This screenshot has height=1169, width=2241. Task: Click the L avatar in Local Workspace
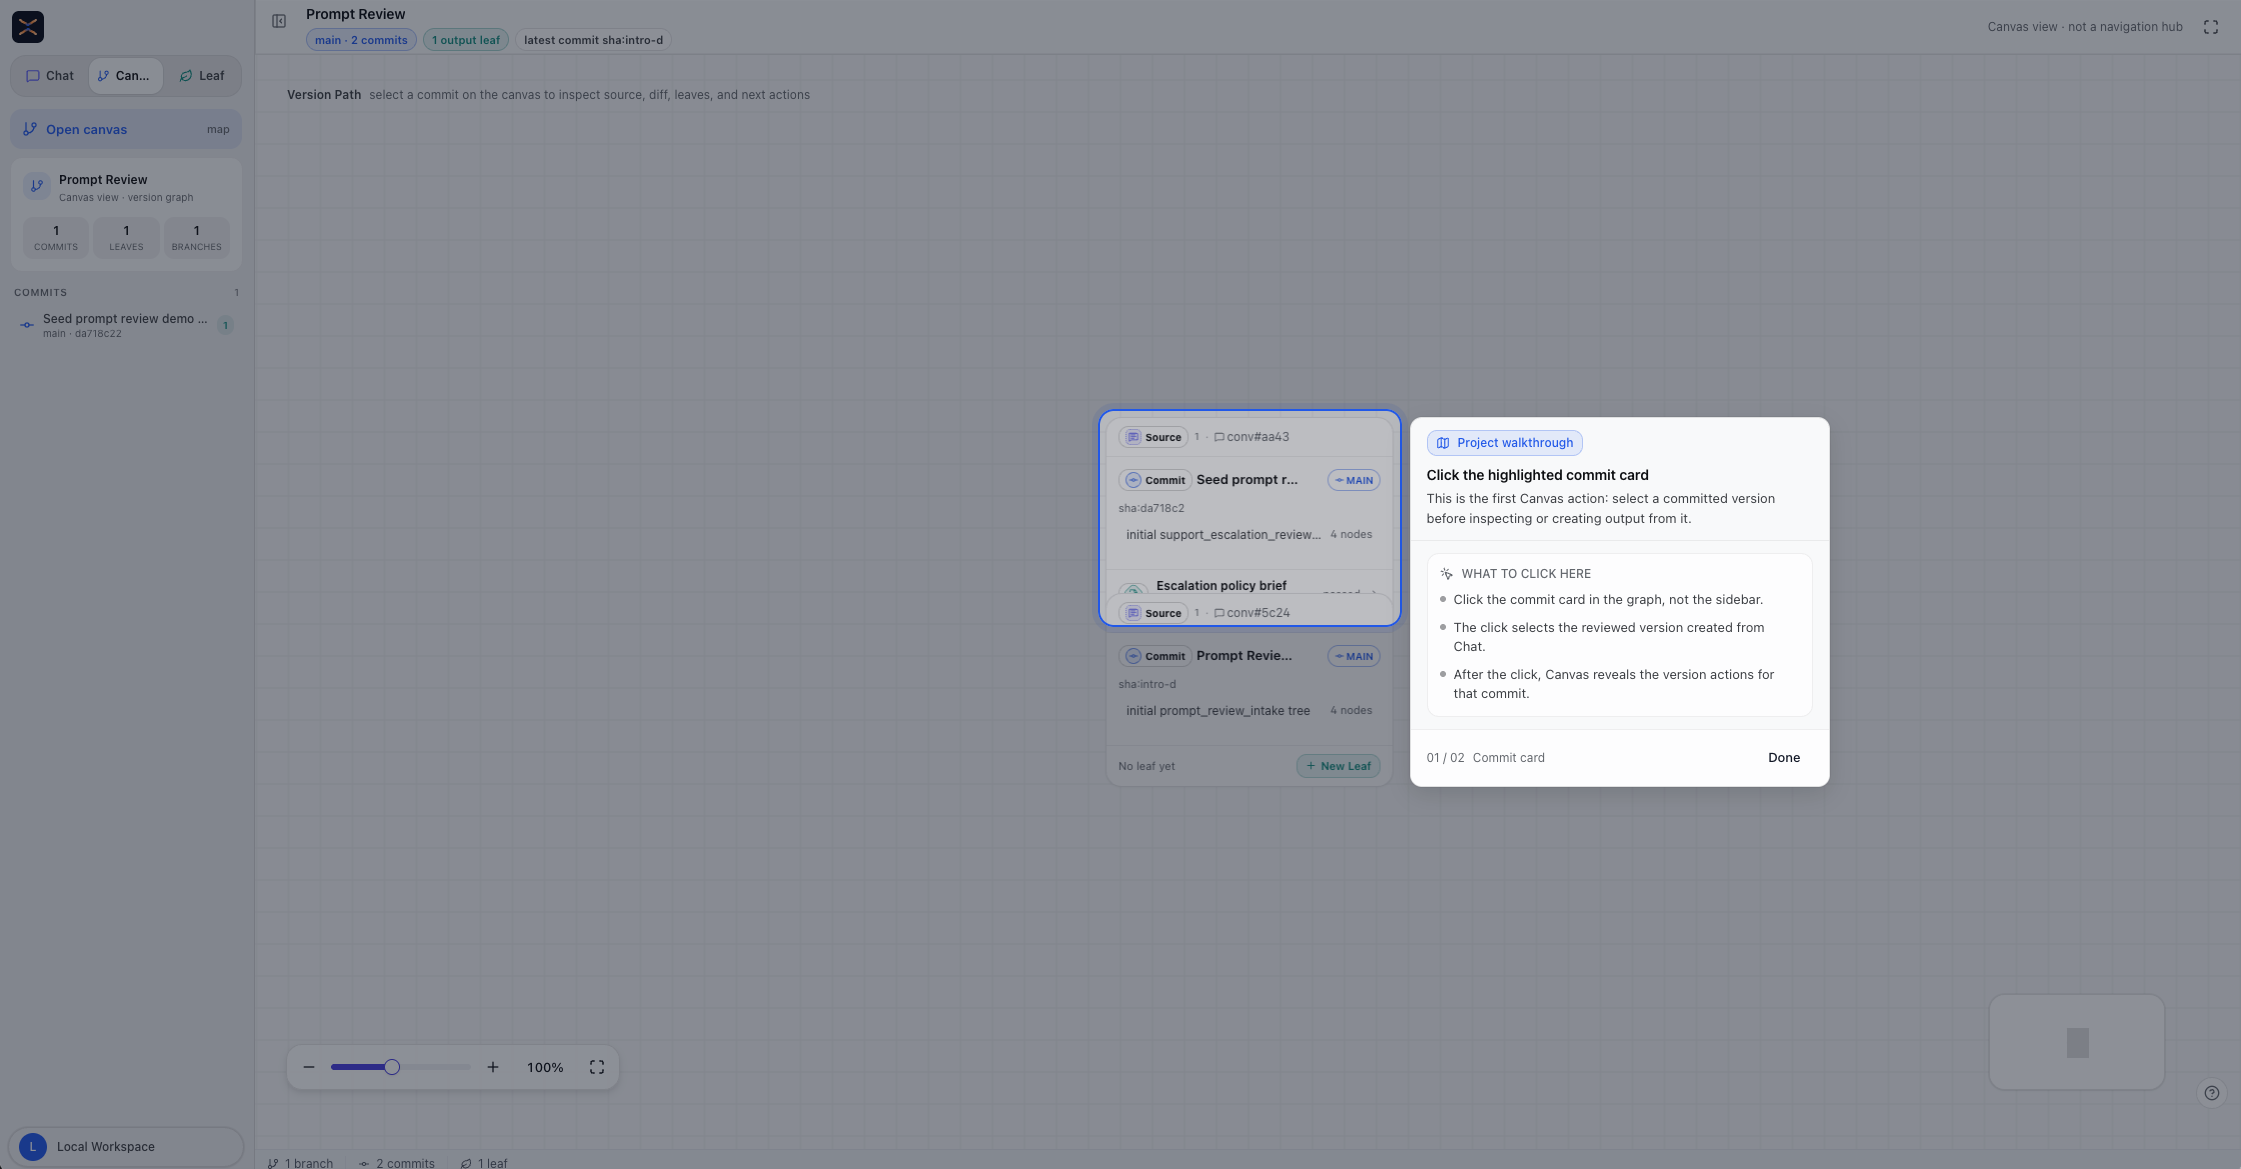pyautogui.click(x=33, y=1147)
